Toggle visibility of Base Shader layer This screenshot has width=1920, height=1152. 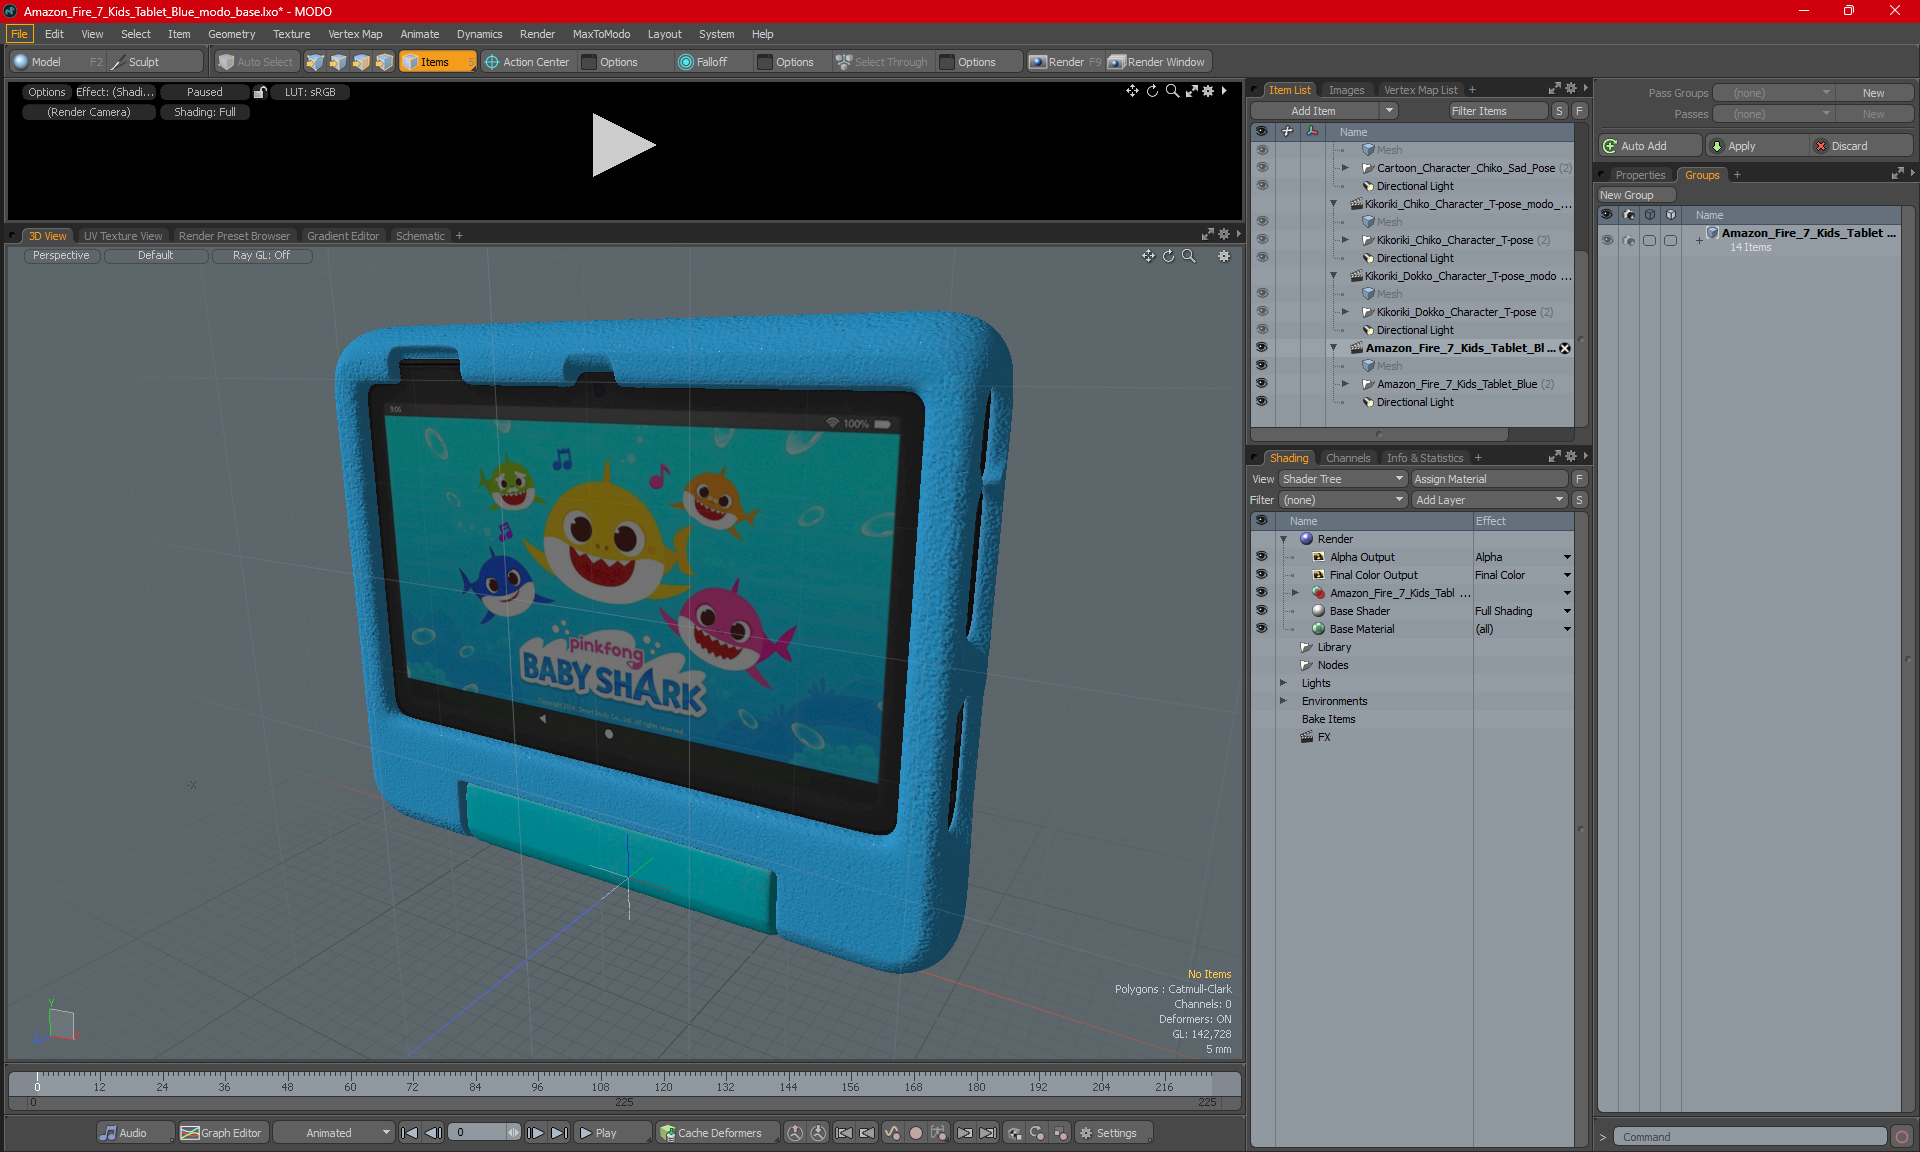pos(1261,611)
